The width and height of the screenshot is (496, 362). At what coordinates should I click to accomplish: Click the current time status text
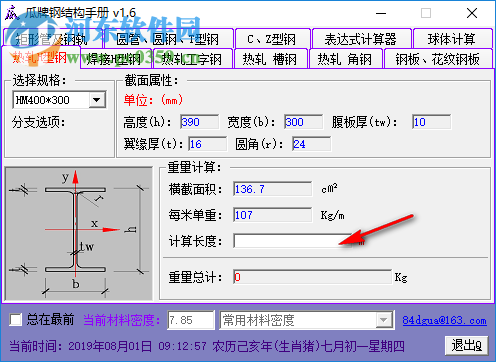pyautogui.click(x=207, y=346)
